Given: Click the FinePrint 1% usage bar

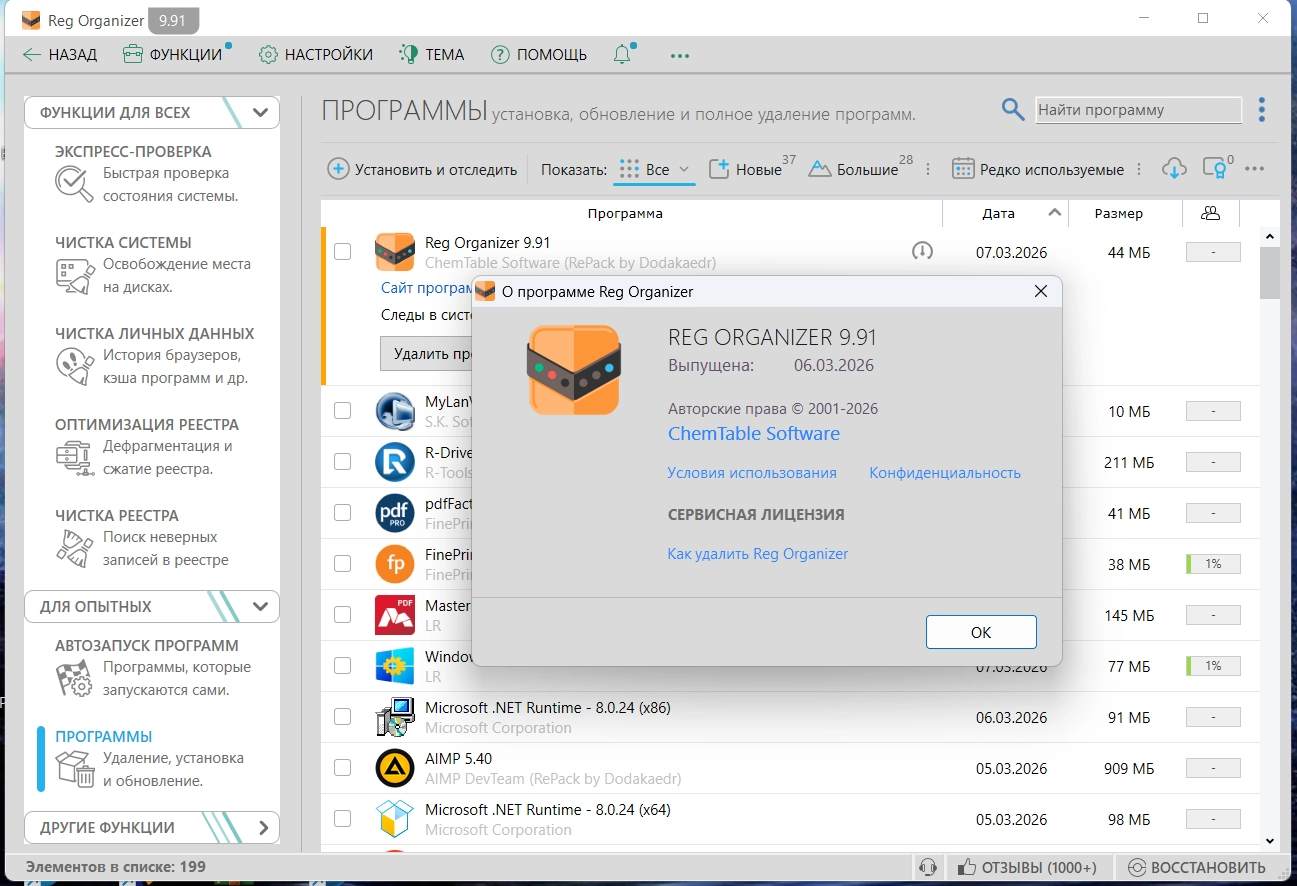Looking at the screenshot, I should 1213,564.
